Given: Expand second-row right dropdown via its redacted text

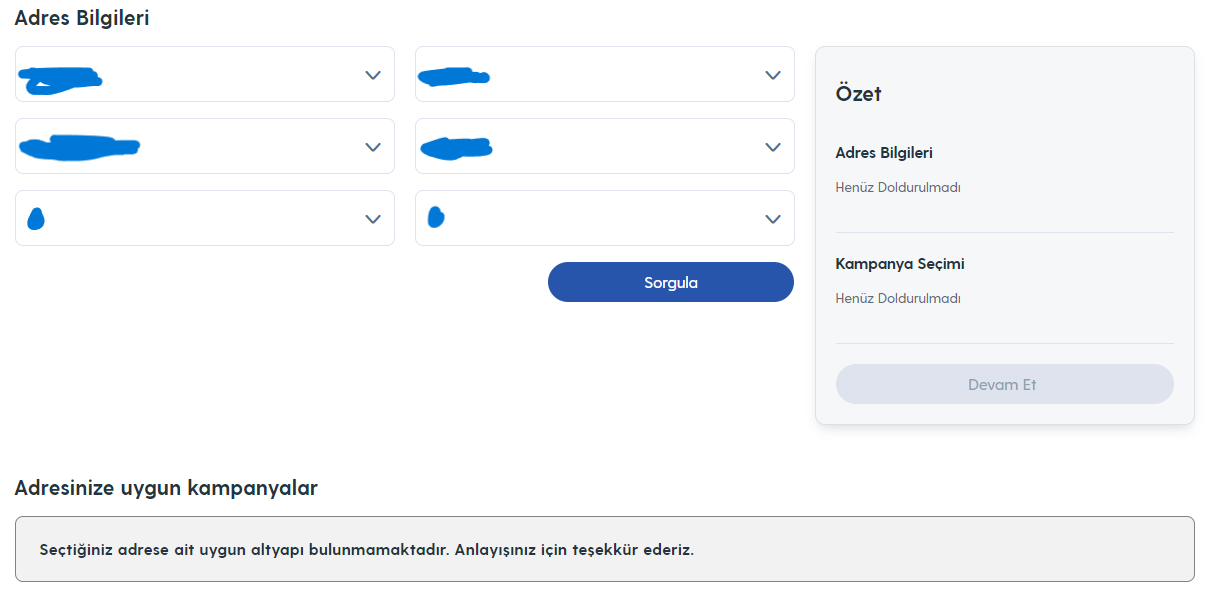Looking at the screenshot, I should 456,149.
